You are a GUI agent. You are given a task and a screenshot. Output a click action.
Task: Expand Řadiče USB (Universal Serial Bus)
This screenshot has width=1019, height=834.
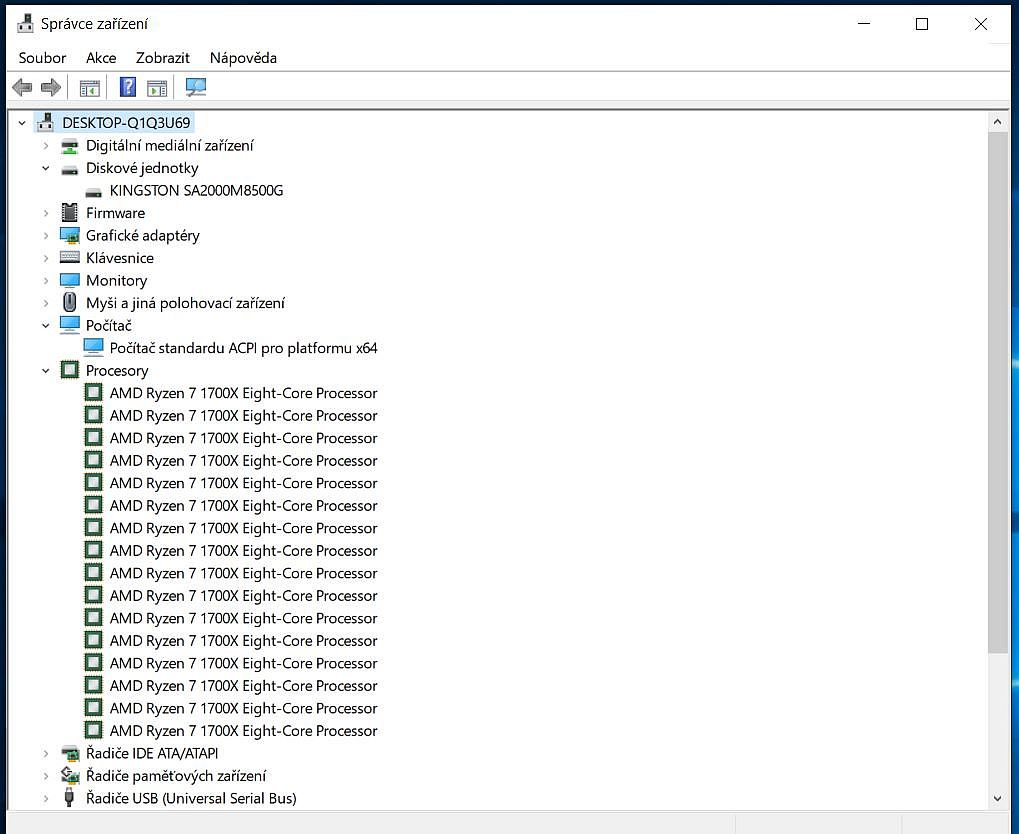[x=45, y=798]
